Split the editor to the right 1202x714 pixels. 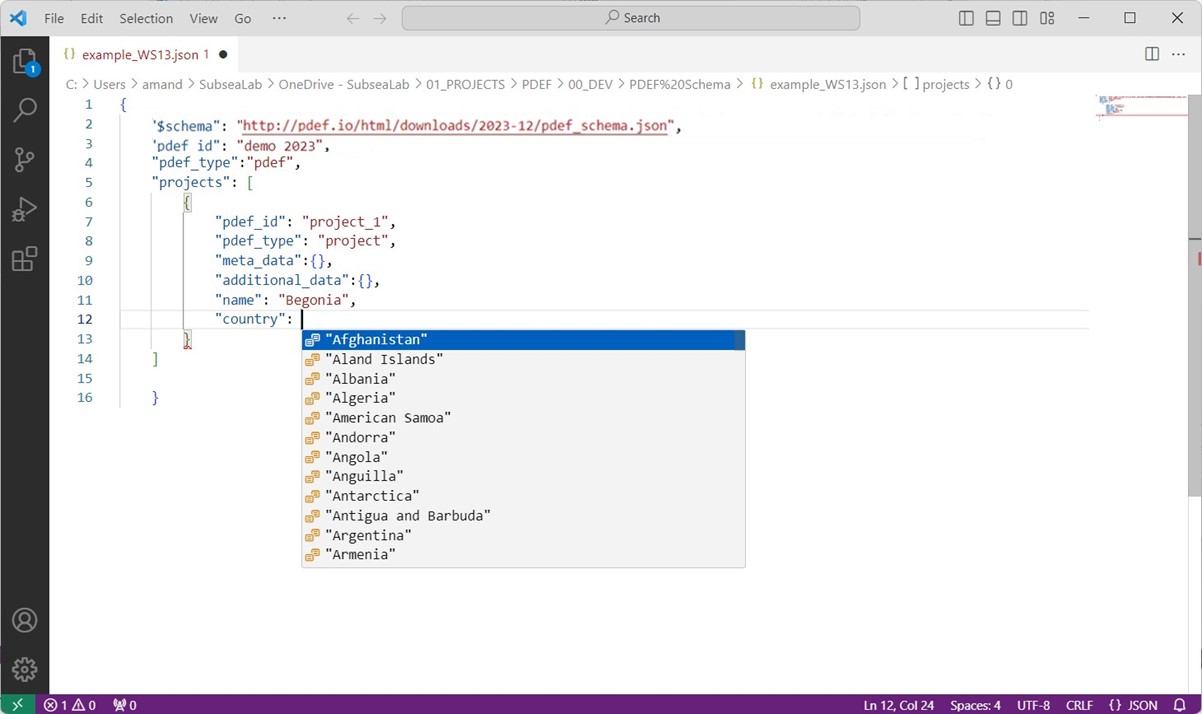point(1152,54)
